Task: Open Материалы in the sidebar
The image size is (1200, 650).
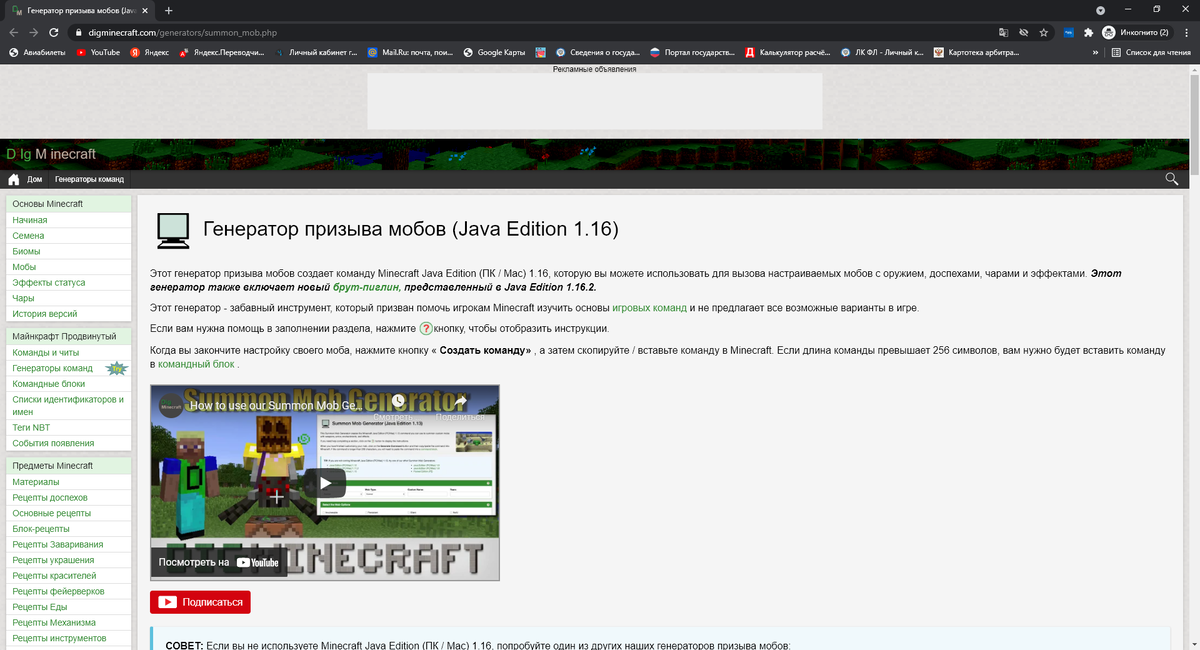Action: [x=35, y=482]
